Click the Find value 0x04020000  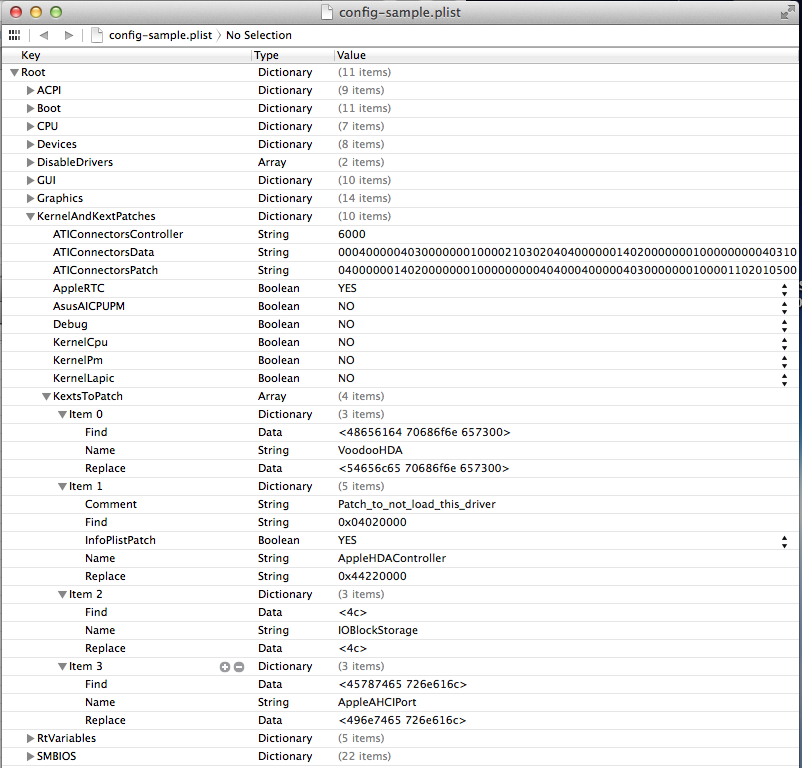point(372,523)
